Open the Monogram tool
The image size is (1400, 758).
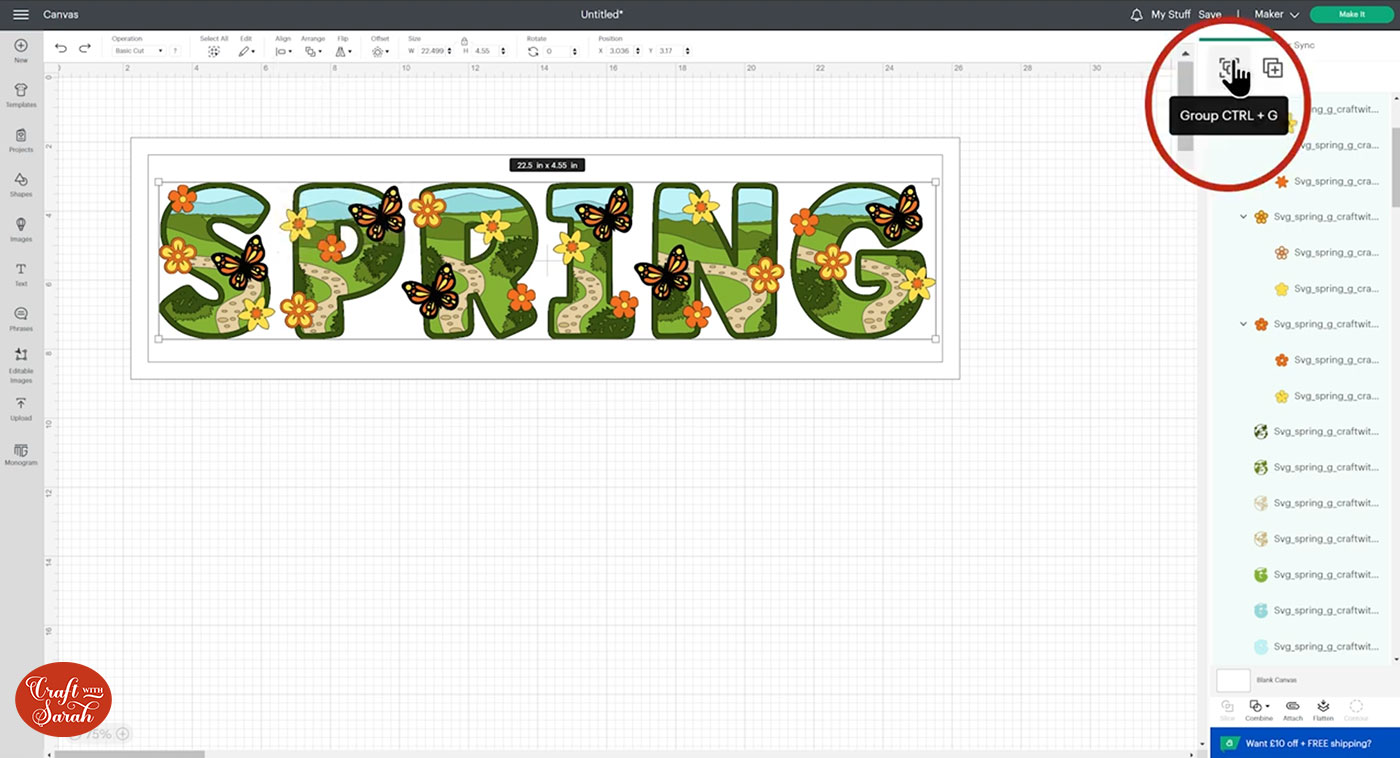(x=21, y=455)
